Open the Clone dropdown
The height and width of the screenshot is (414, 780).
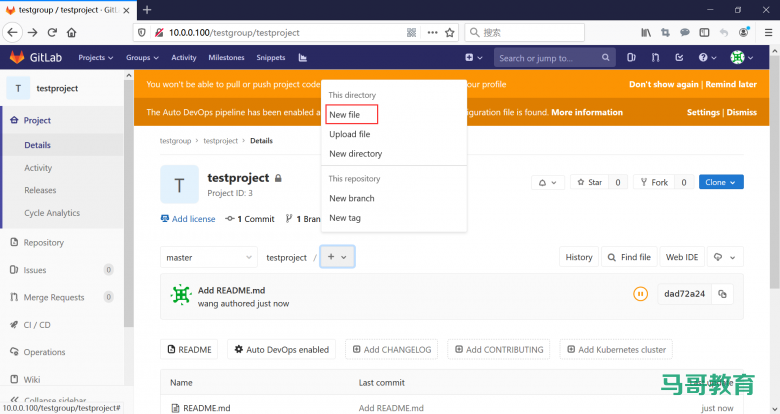pos(721,182)
